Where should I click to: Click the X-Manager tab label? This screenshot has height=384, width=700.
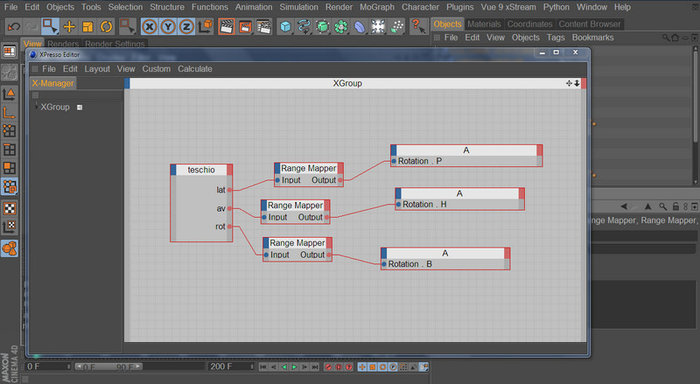coord(53,83)
